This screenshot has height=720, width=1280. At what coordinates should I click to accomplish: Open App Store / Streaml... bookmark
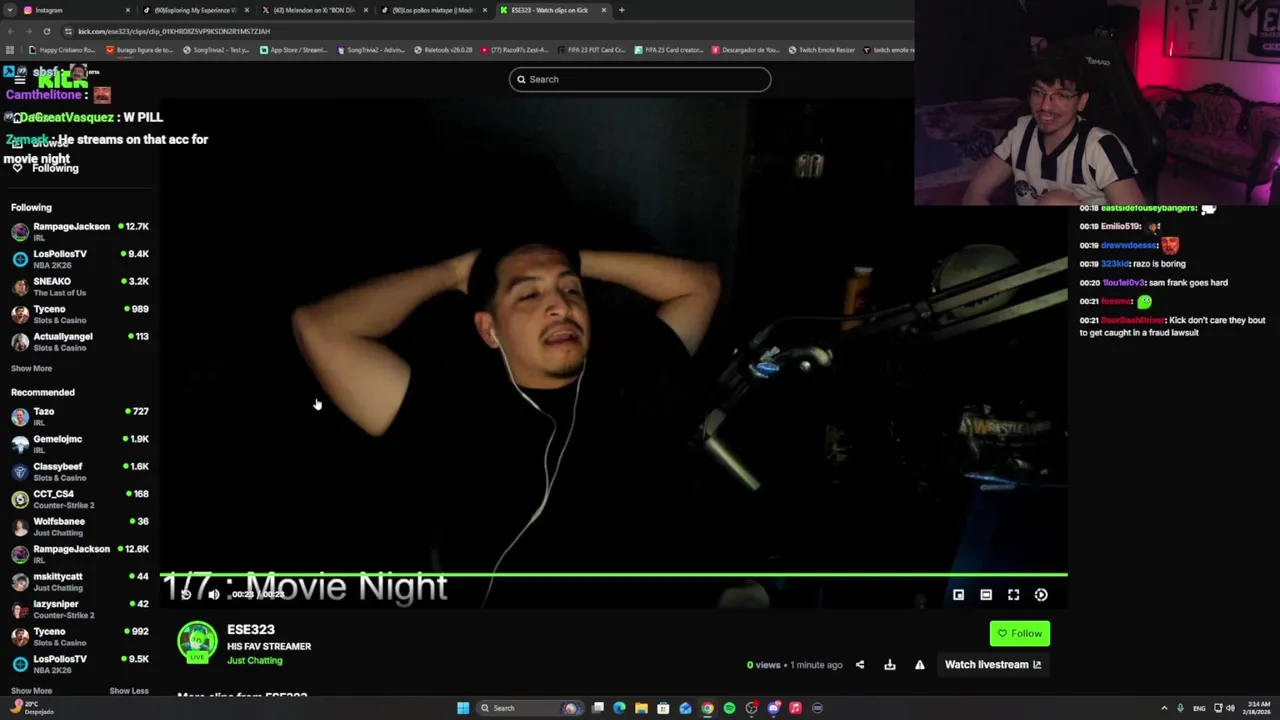[293, 50]
